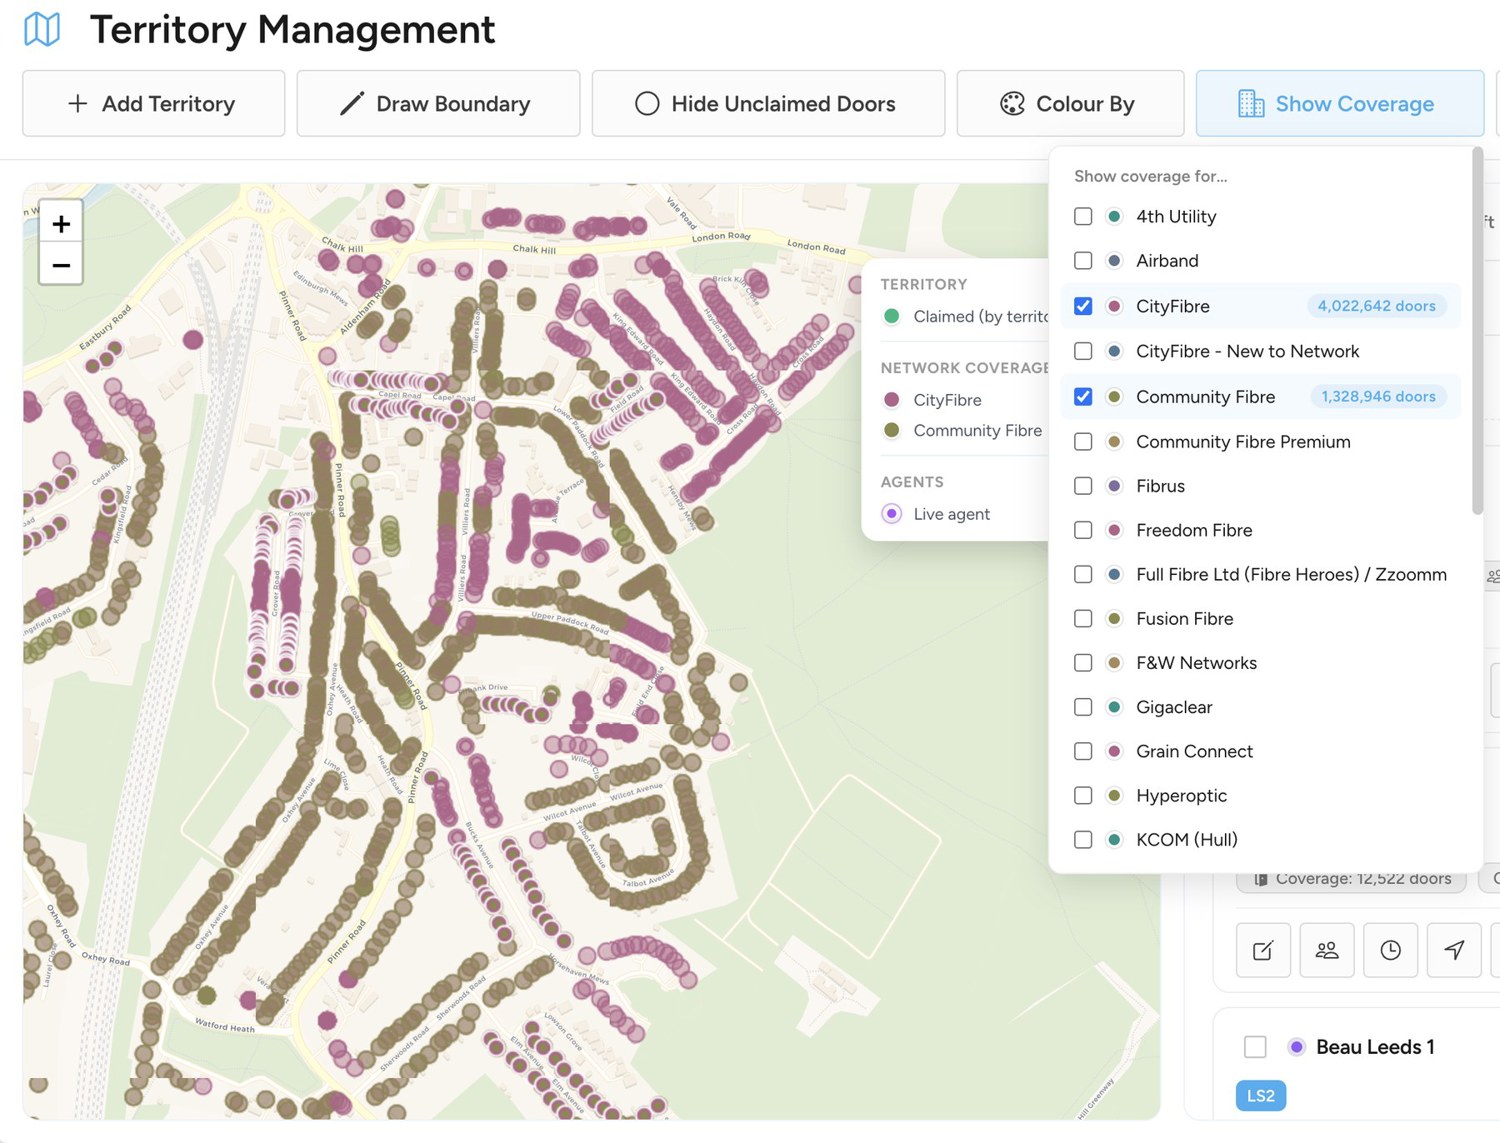Click the Claimed green legend dot

[892, 316]
